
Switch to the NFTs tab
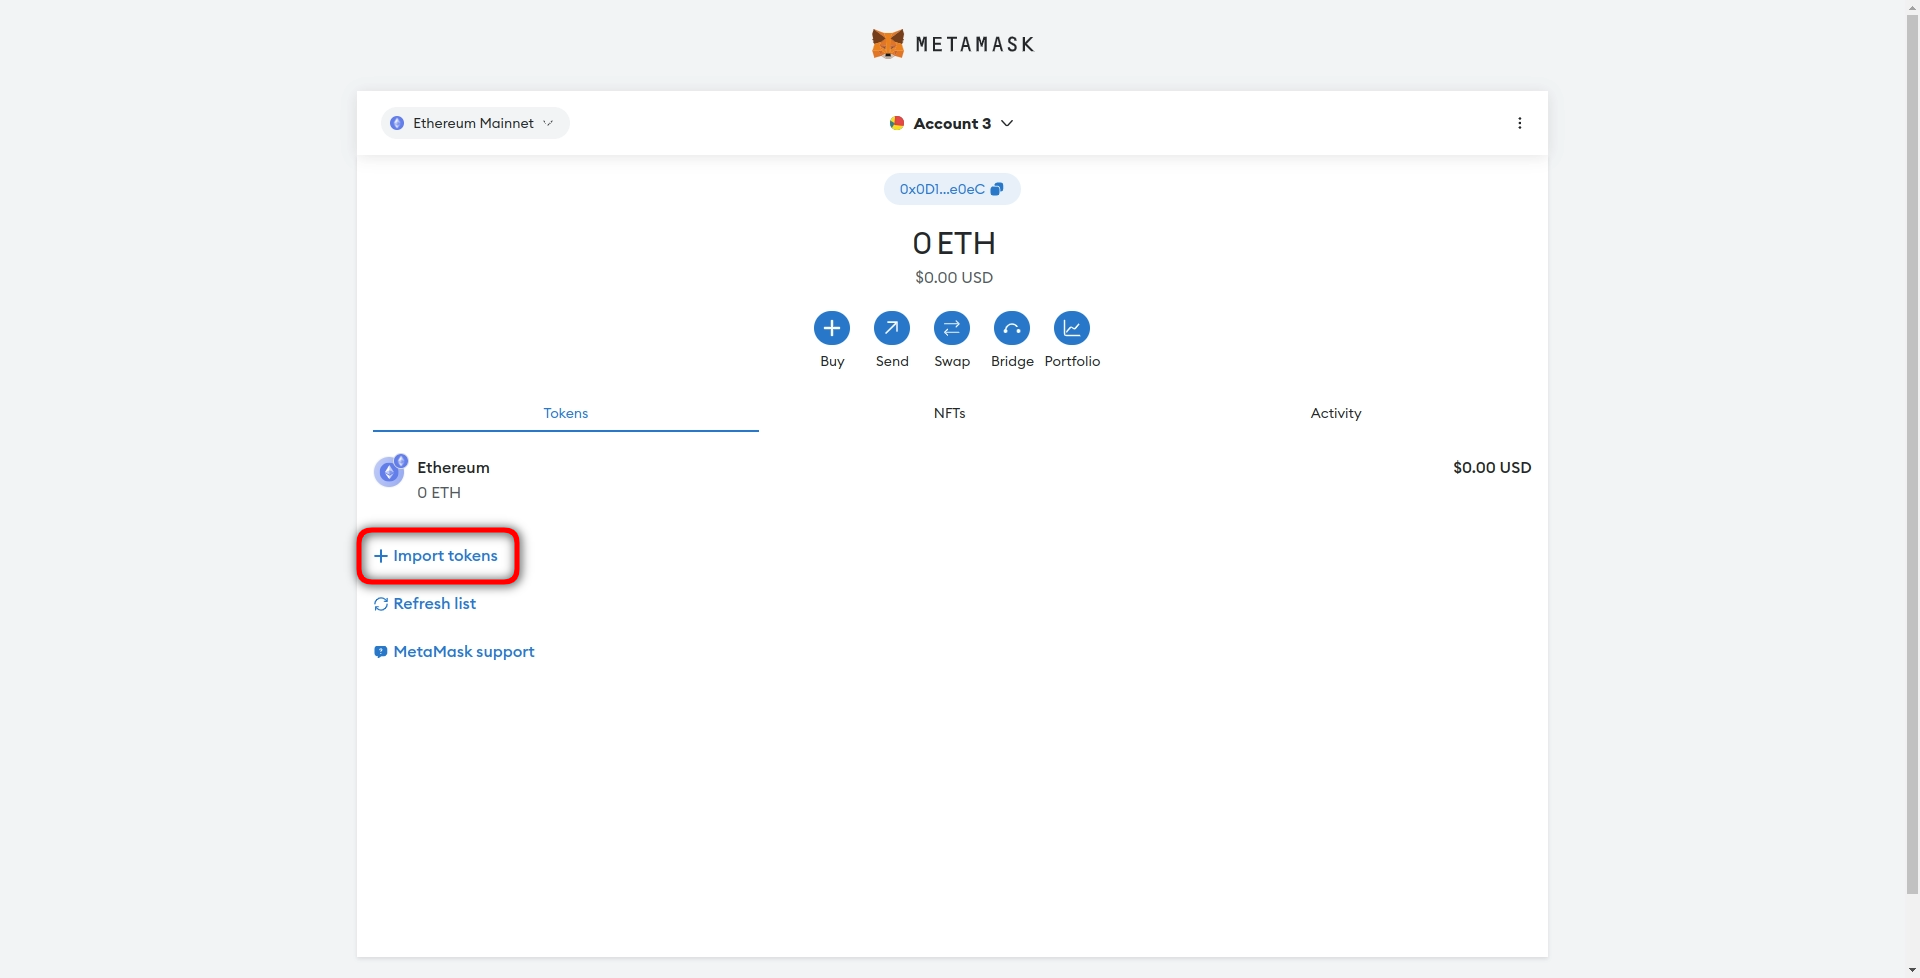950,413
